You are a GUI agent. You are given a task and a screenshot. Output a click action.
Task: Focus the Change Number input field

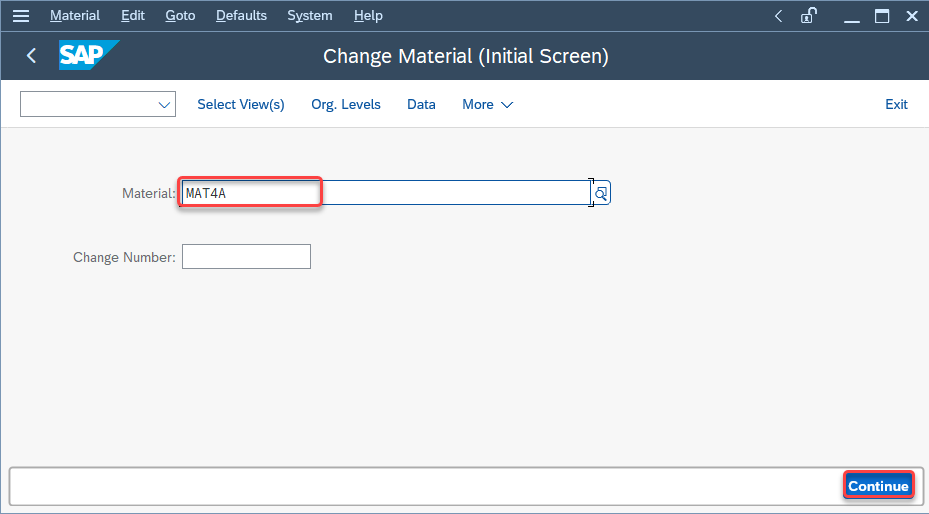tap(246, 257)
